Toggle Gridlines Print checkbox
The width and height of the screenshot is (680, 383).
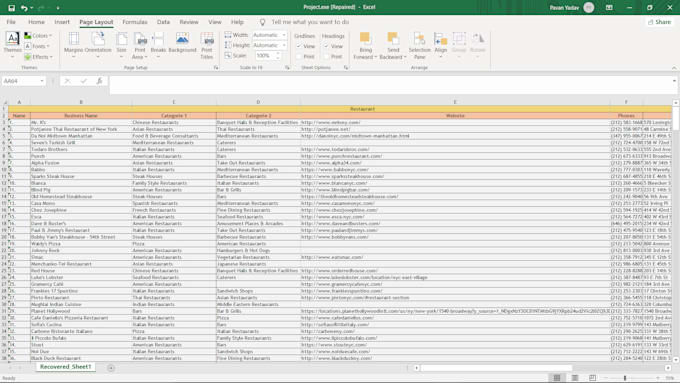click(x=299, y=56)
